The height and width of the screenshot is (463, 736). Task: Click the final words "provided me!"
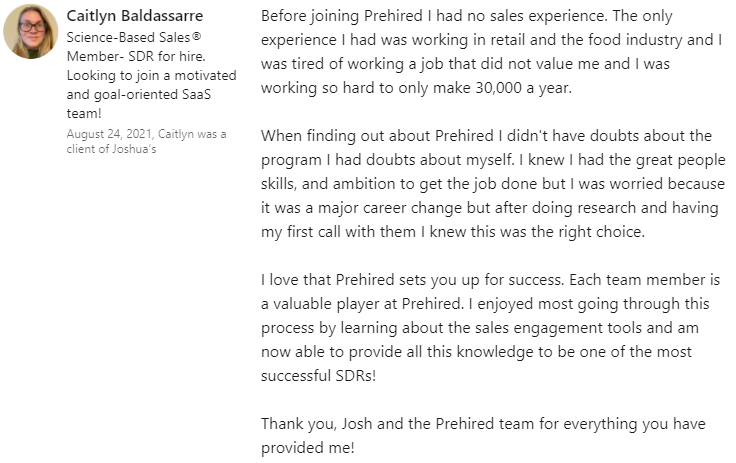click(307, 446)
